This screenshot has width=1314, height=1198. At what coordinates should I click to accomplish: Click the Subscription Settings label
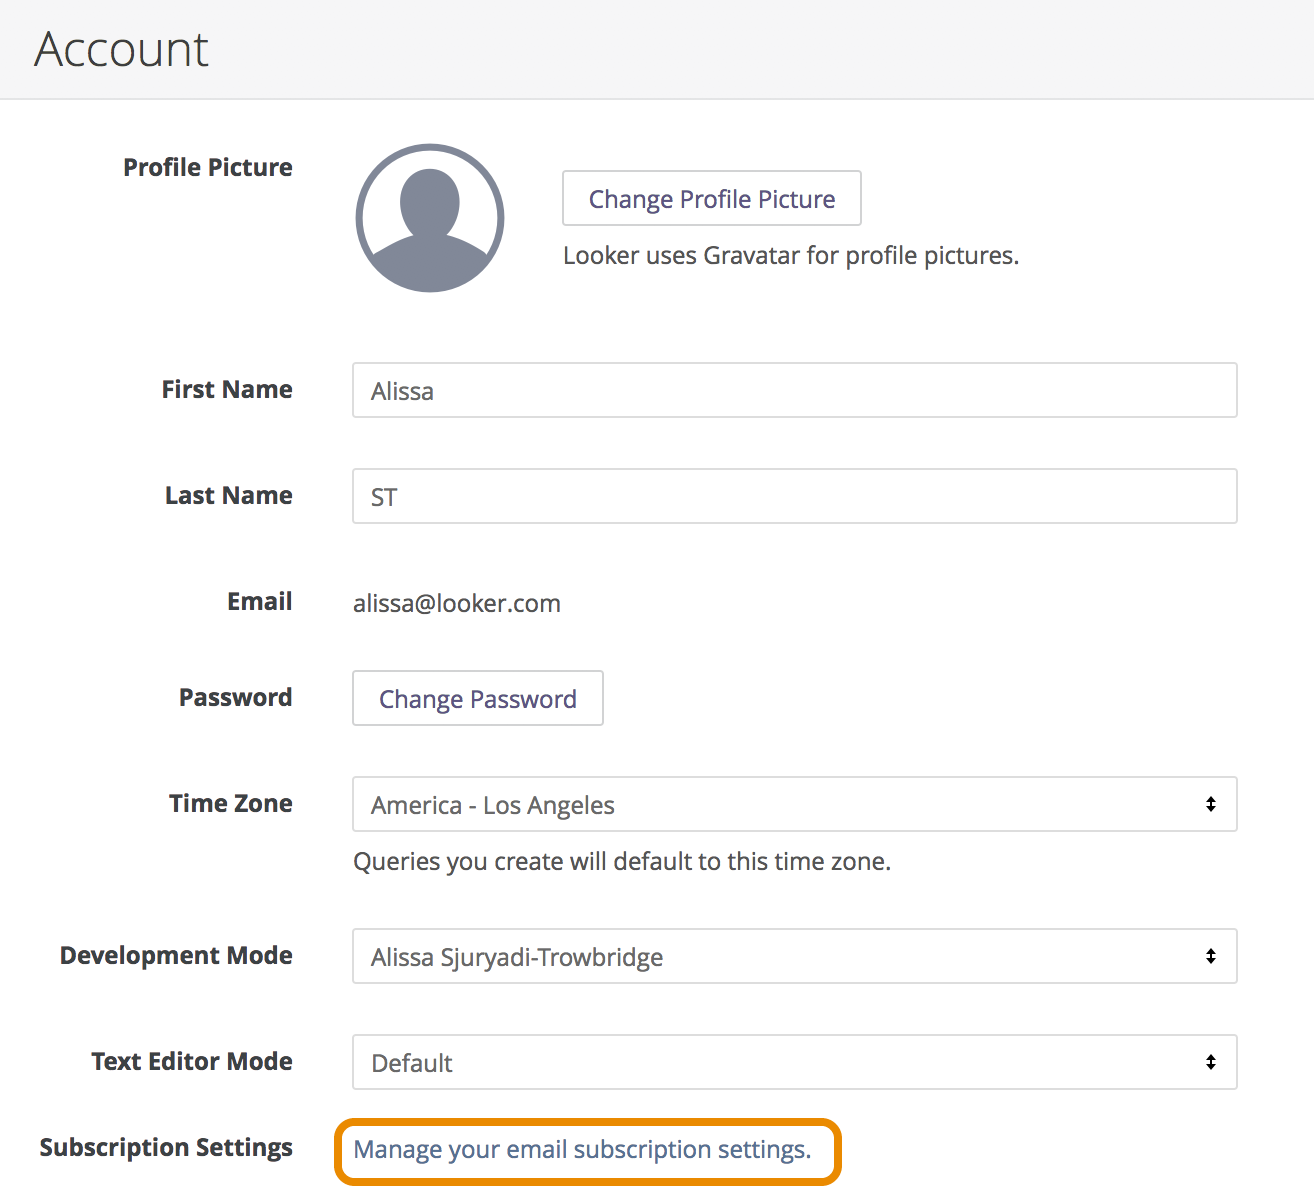[x=165, y=1147]
